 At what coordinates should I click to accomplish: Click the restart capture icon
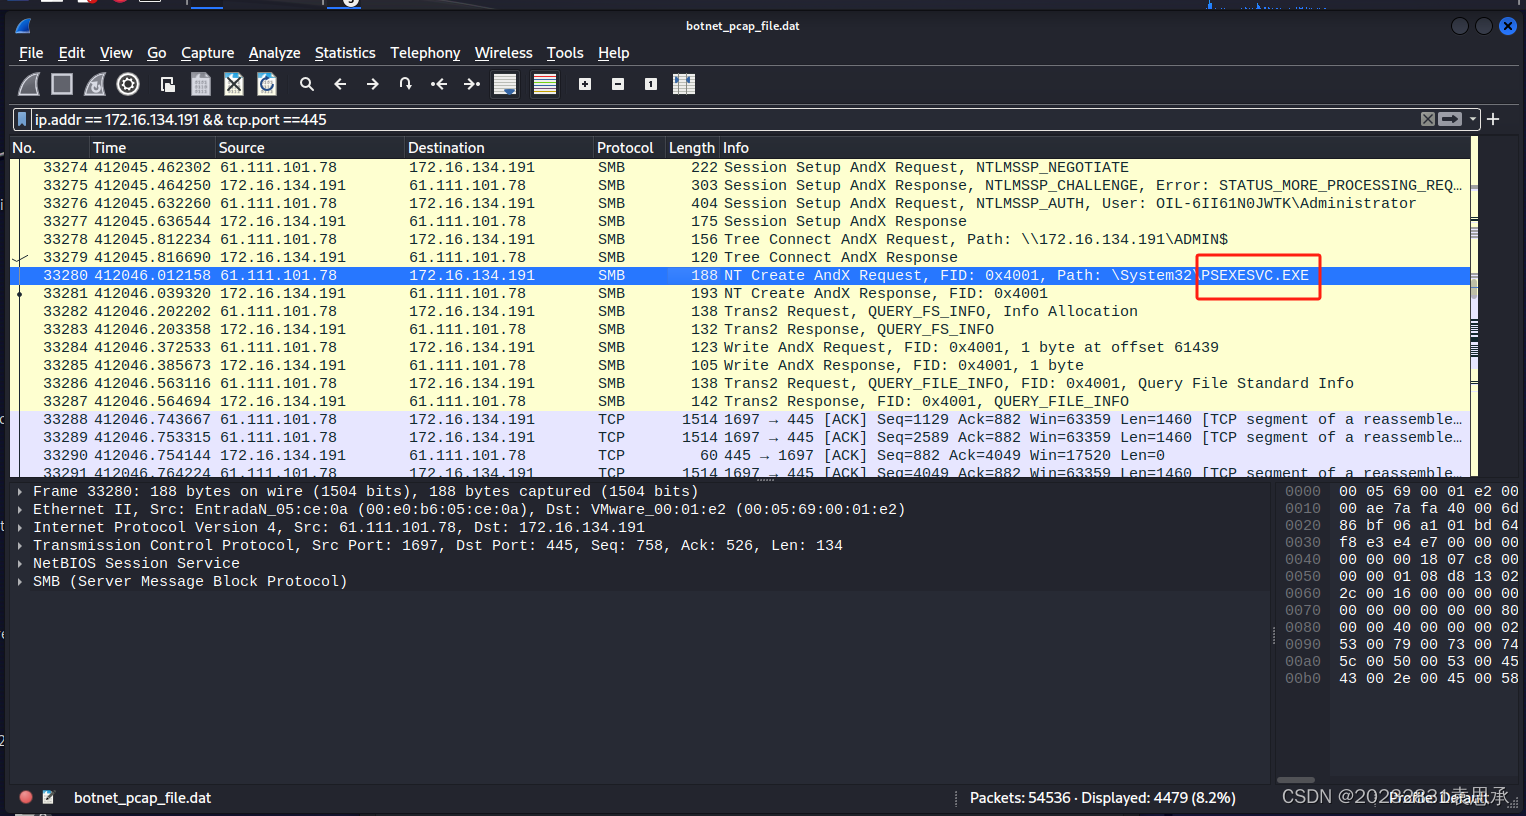(x=95, y=85)
